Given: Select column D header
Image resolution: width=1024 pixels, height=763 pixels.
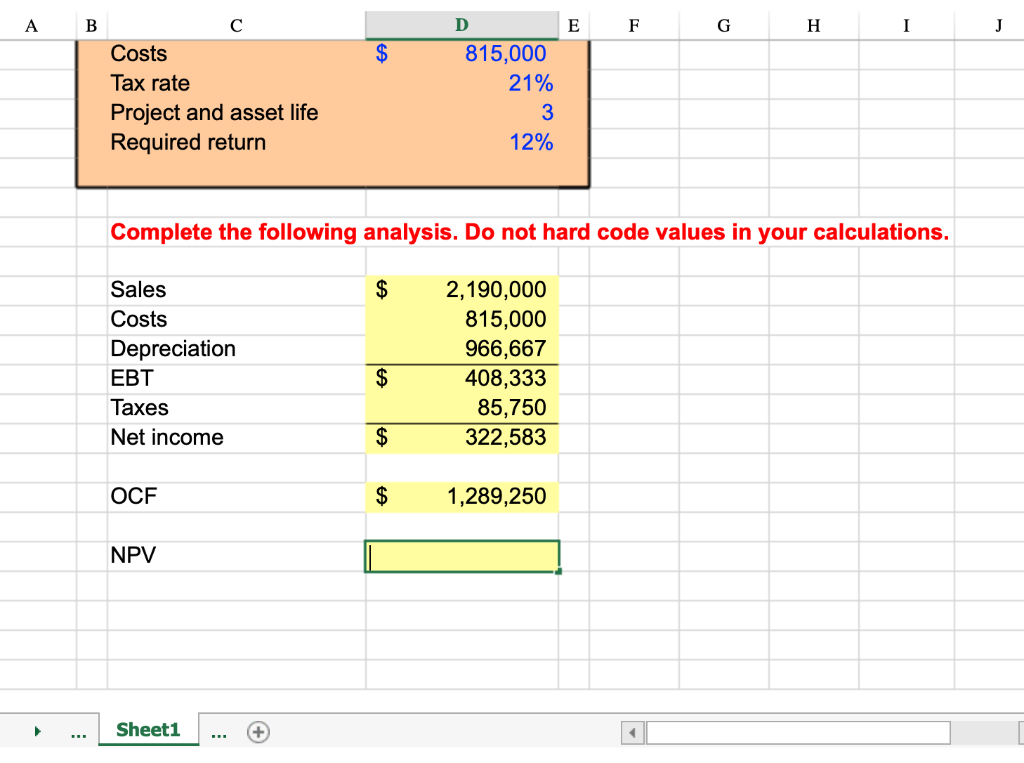Looking at the screenshot, I should click(x=462, y=25).
